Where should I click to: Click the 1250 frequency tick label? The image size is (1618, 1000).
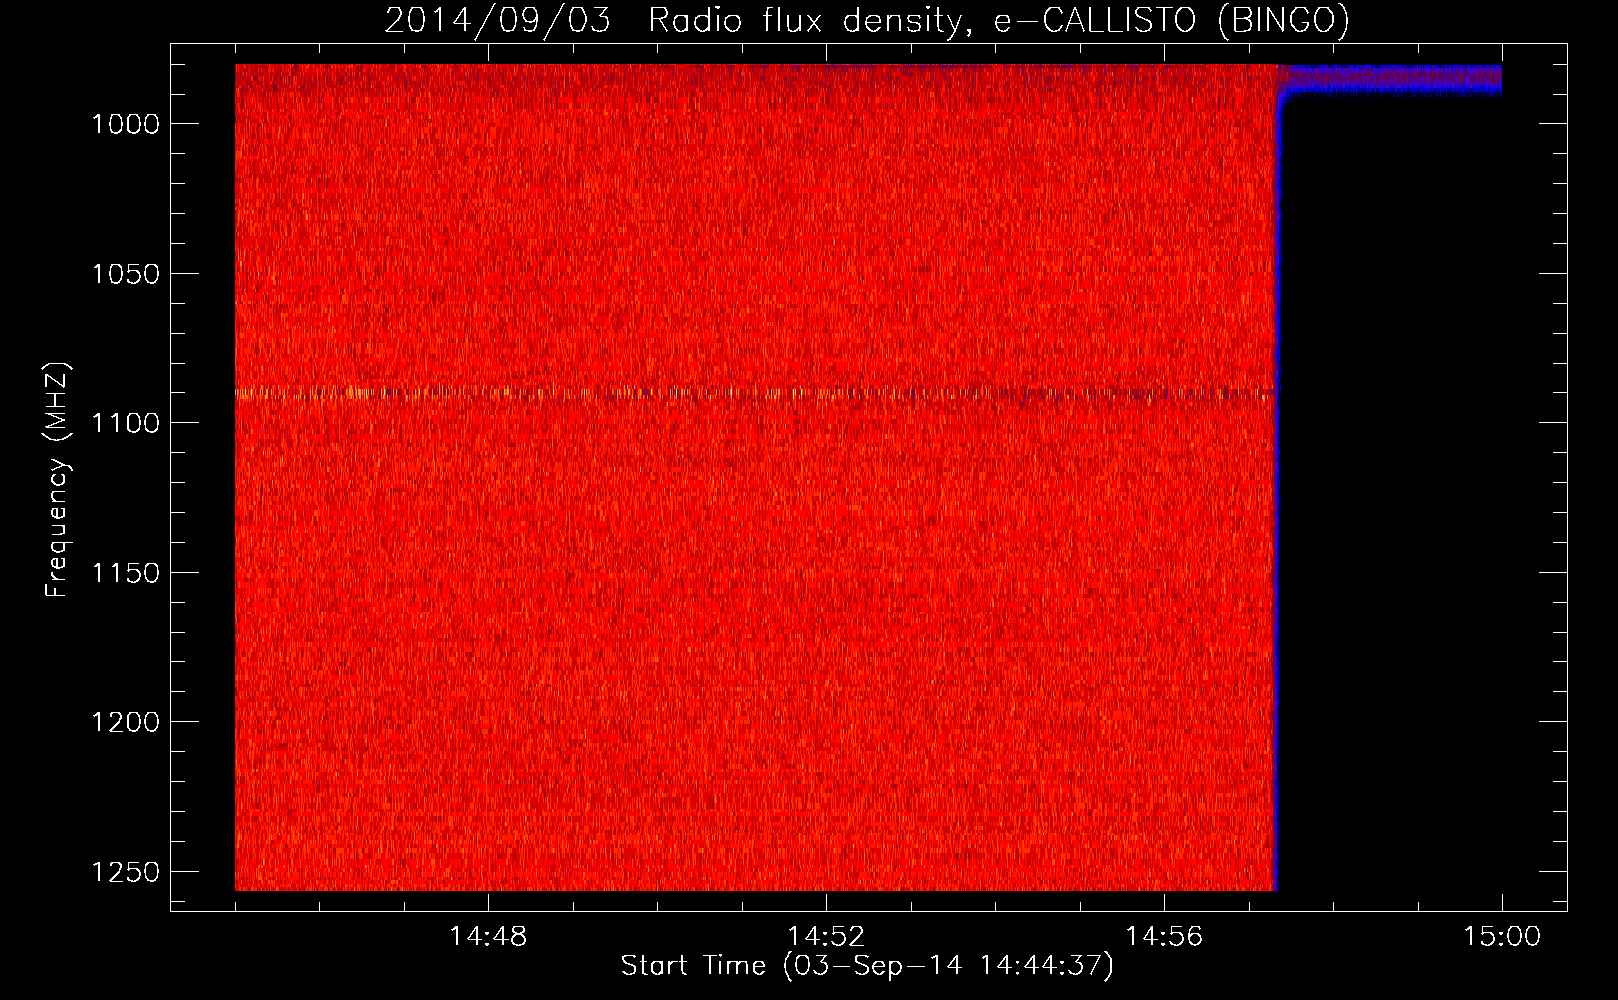coord(125,872)
